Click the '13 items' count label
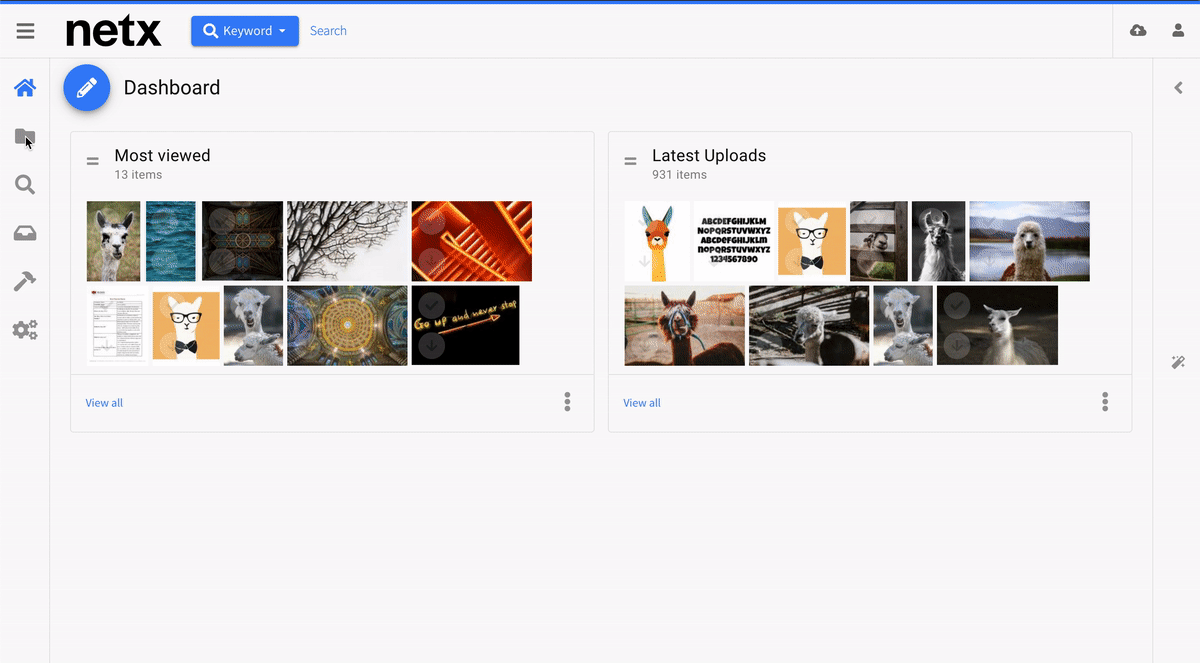 click(x=138, y=174)
